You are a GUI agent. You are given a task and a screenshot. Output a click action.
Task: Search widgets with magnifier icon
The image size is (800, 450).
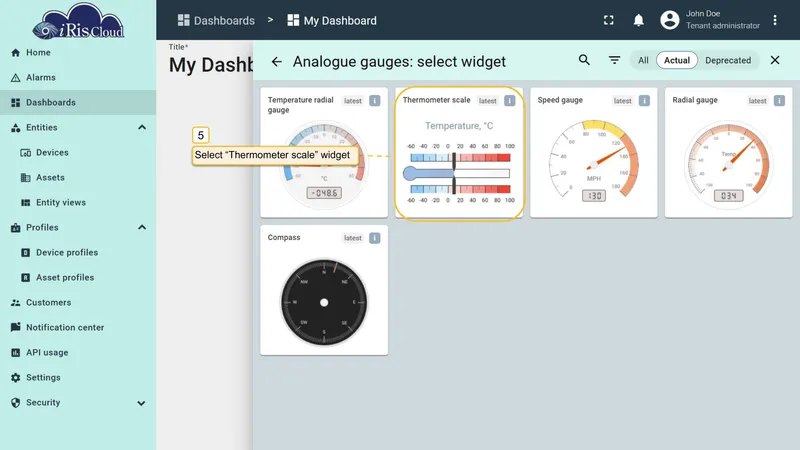pos(584,60)
